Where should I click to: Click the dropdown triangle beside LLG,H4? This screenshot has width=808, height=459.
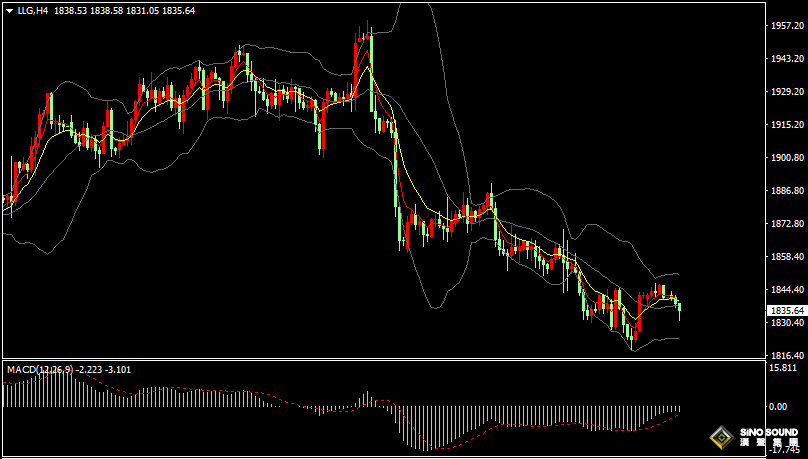tap(9, 10)
